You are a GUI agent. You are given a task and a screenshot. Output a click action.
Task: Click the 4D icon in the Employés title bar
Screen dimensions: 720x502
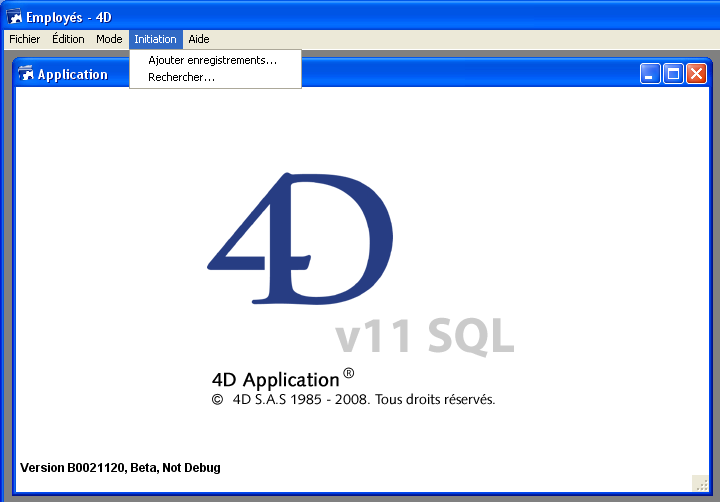(x=14, y=17)
